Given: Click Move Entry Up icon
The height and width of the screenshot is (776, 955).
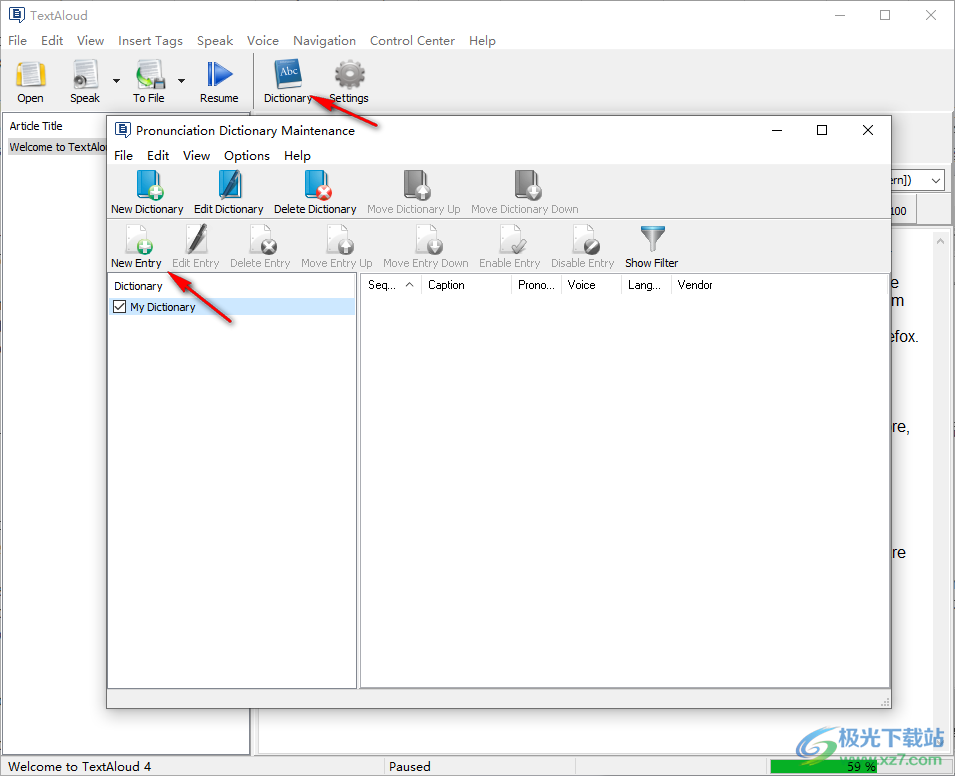Looking at the screenshot, I should [339, 239].
